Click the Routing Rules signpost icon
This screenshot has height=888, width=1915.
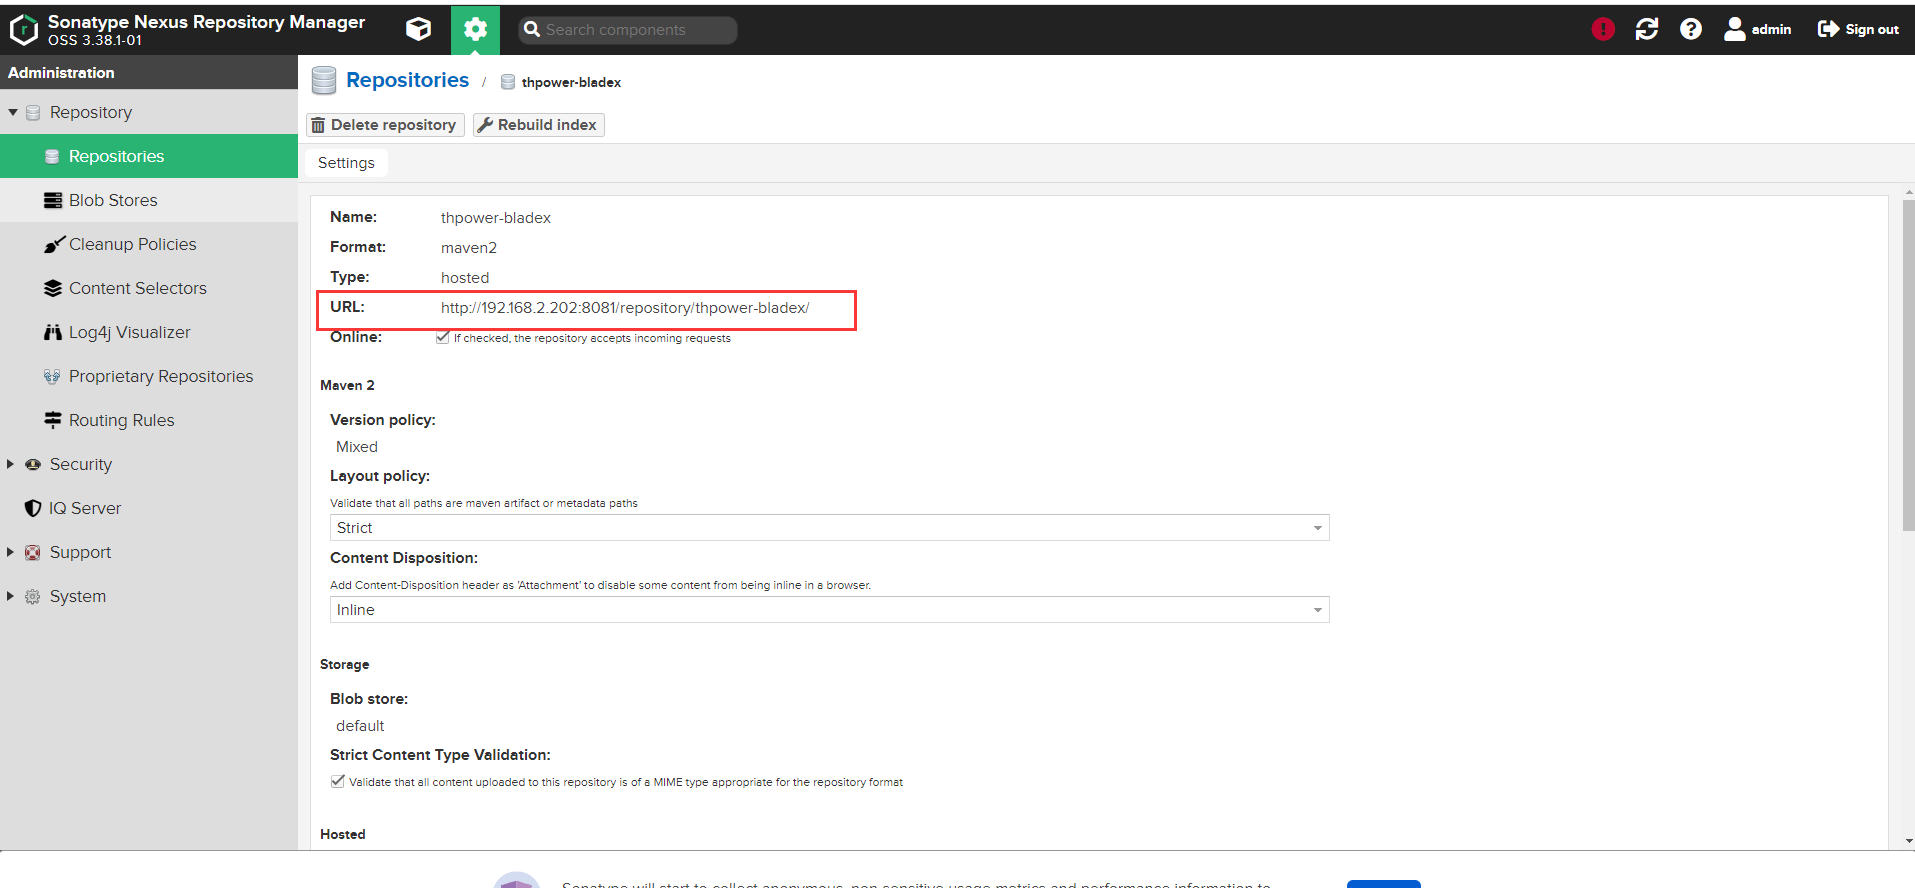point(53,420)
